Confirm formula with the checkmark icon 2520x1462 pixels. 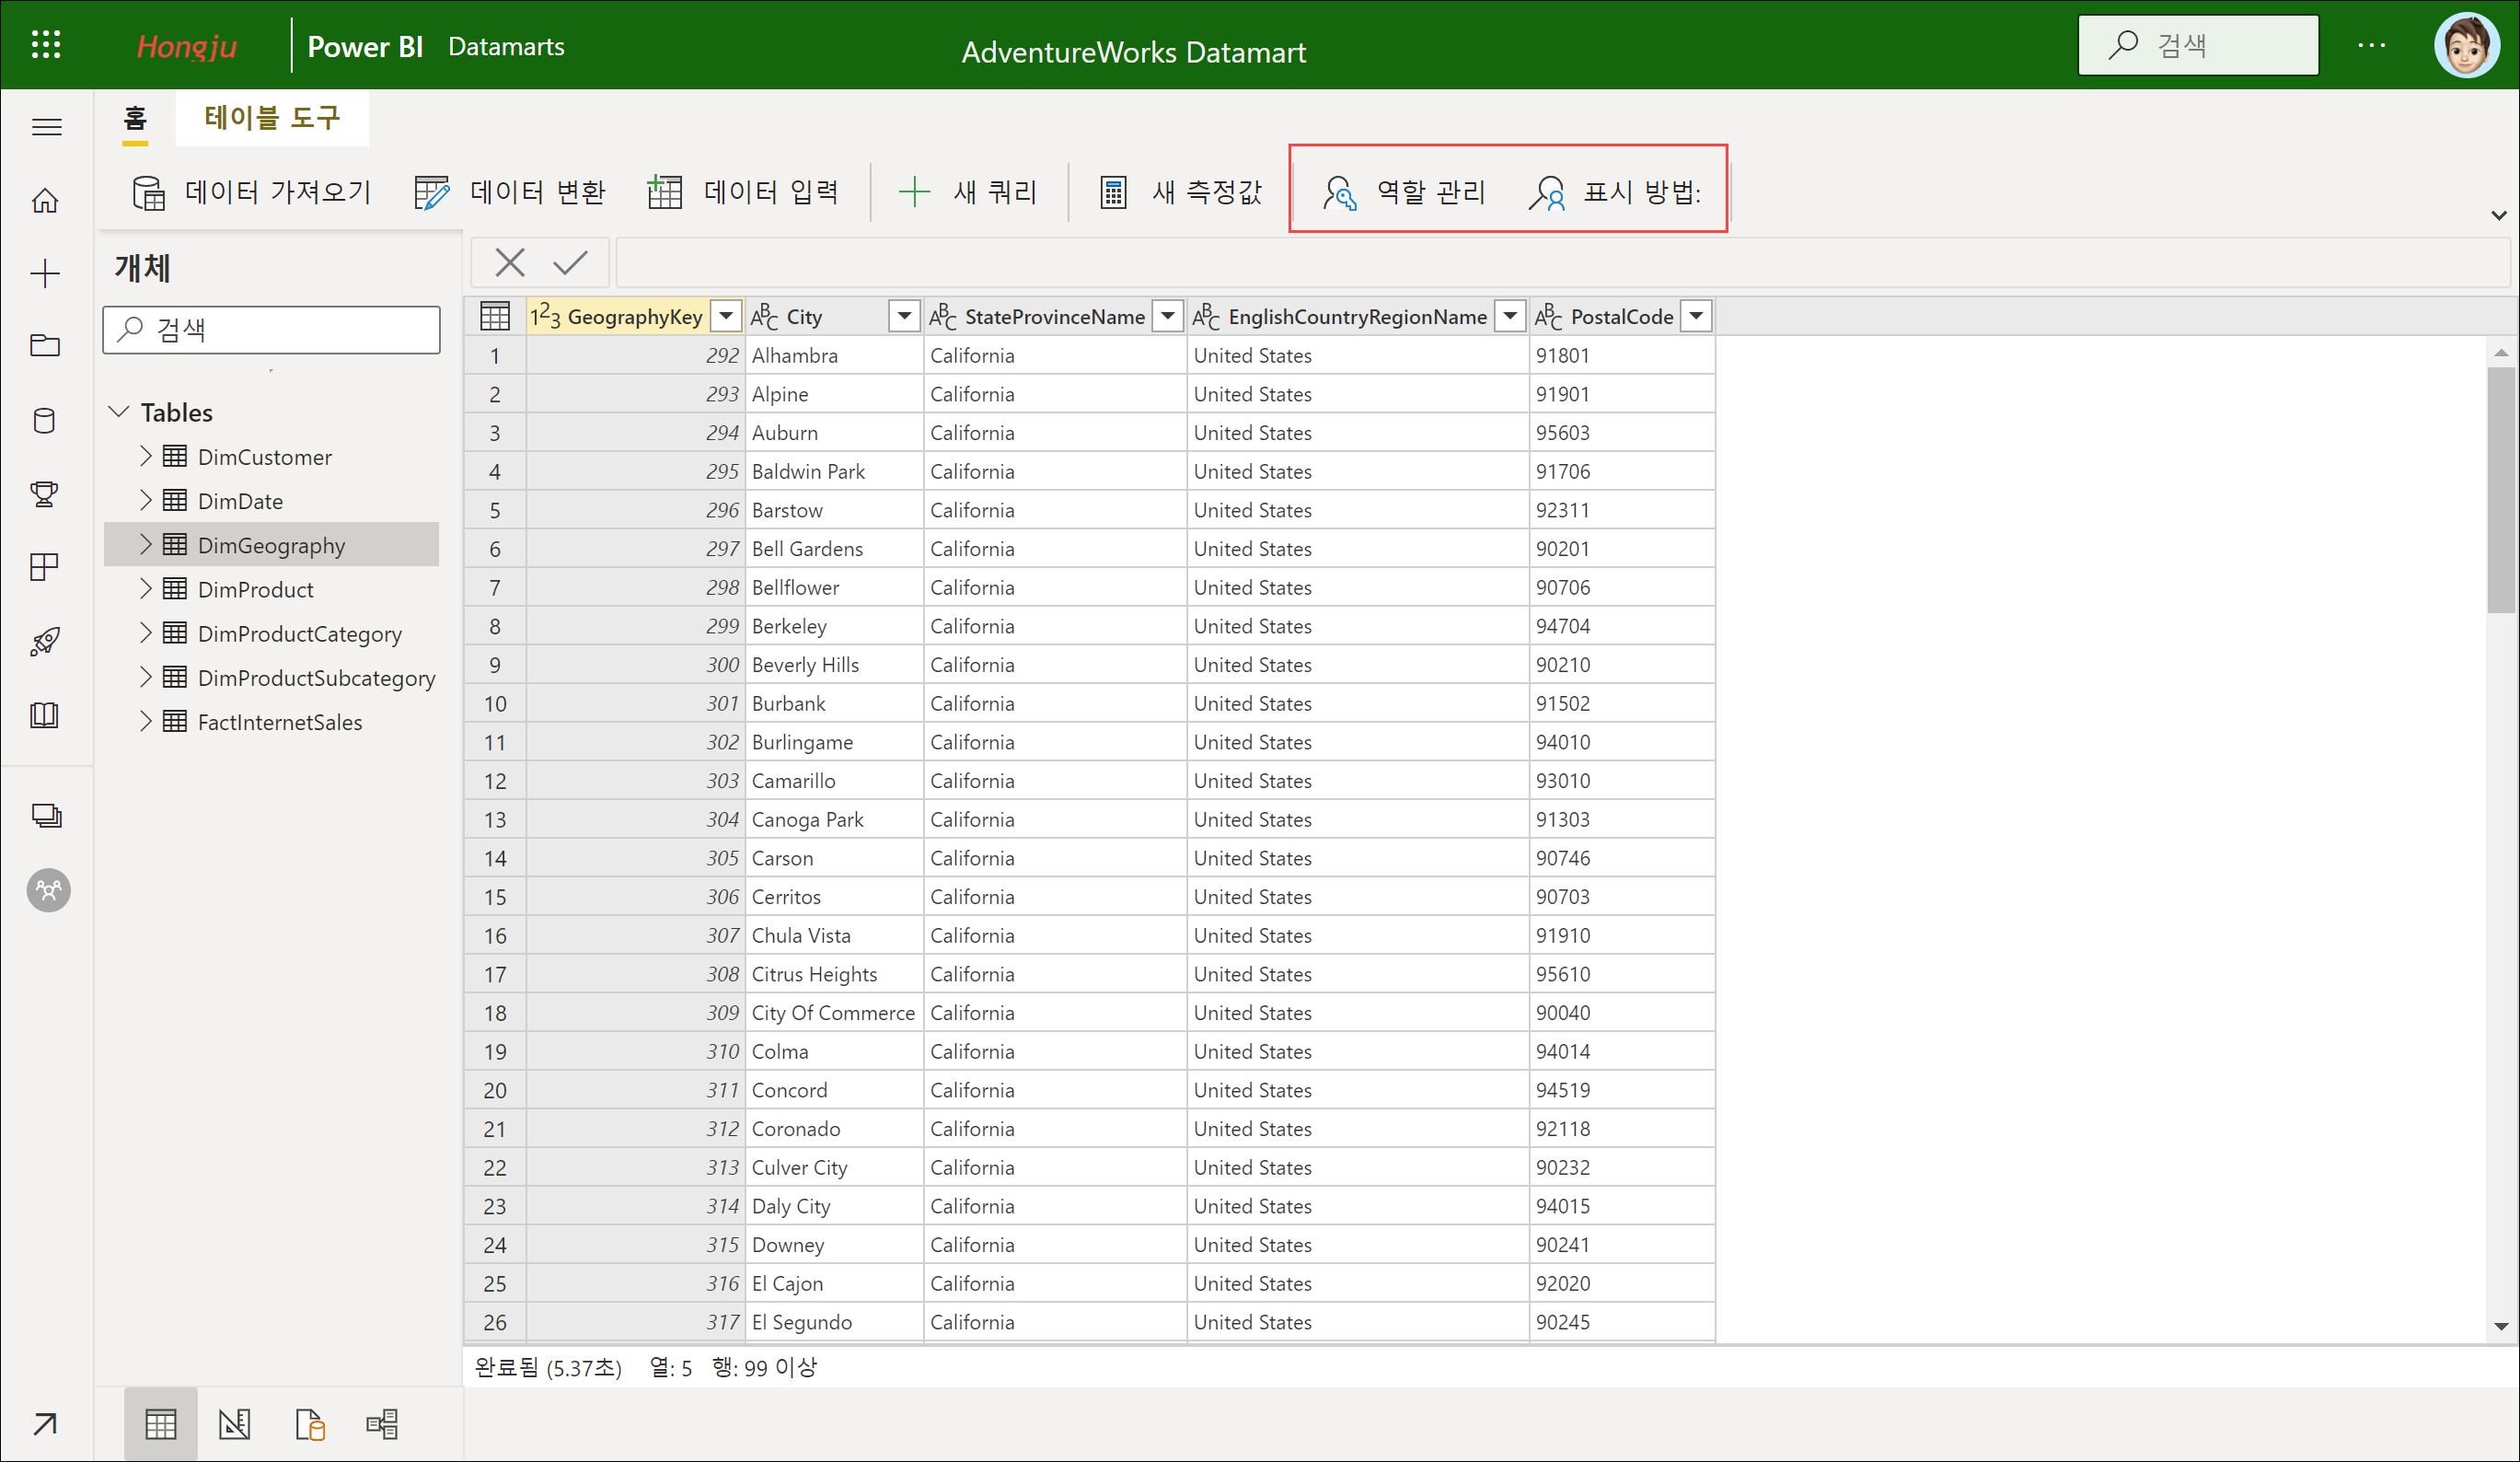[570, 263]
